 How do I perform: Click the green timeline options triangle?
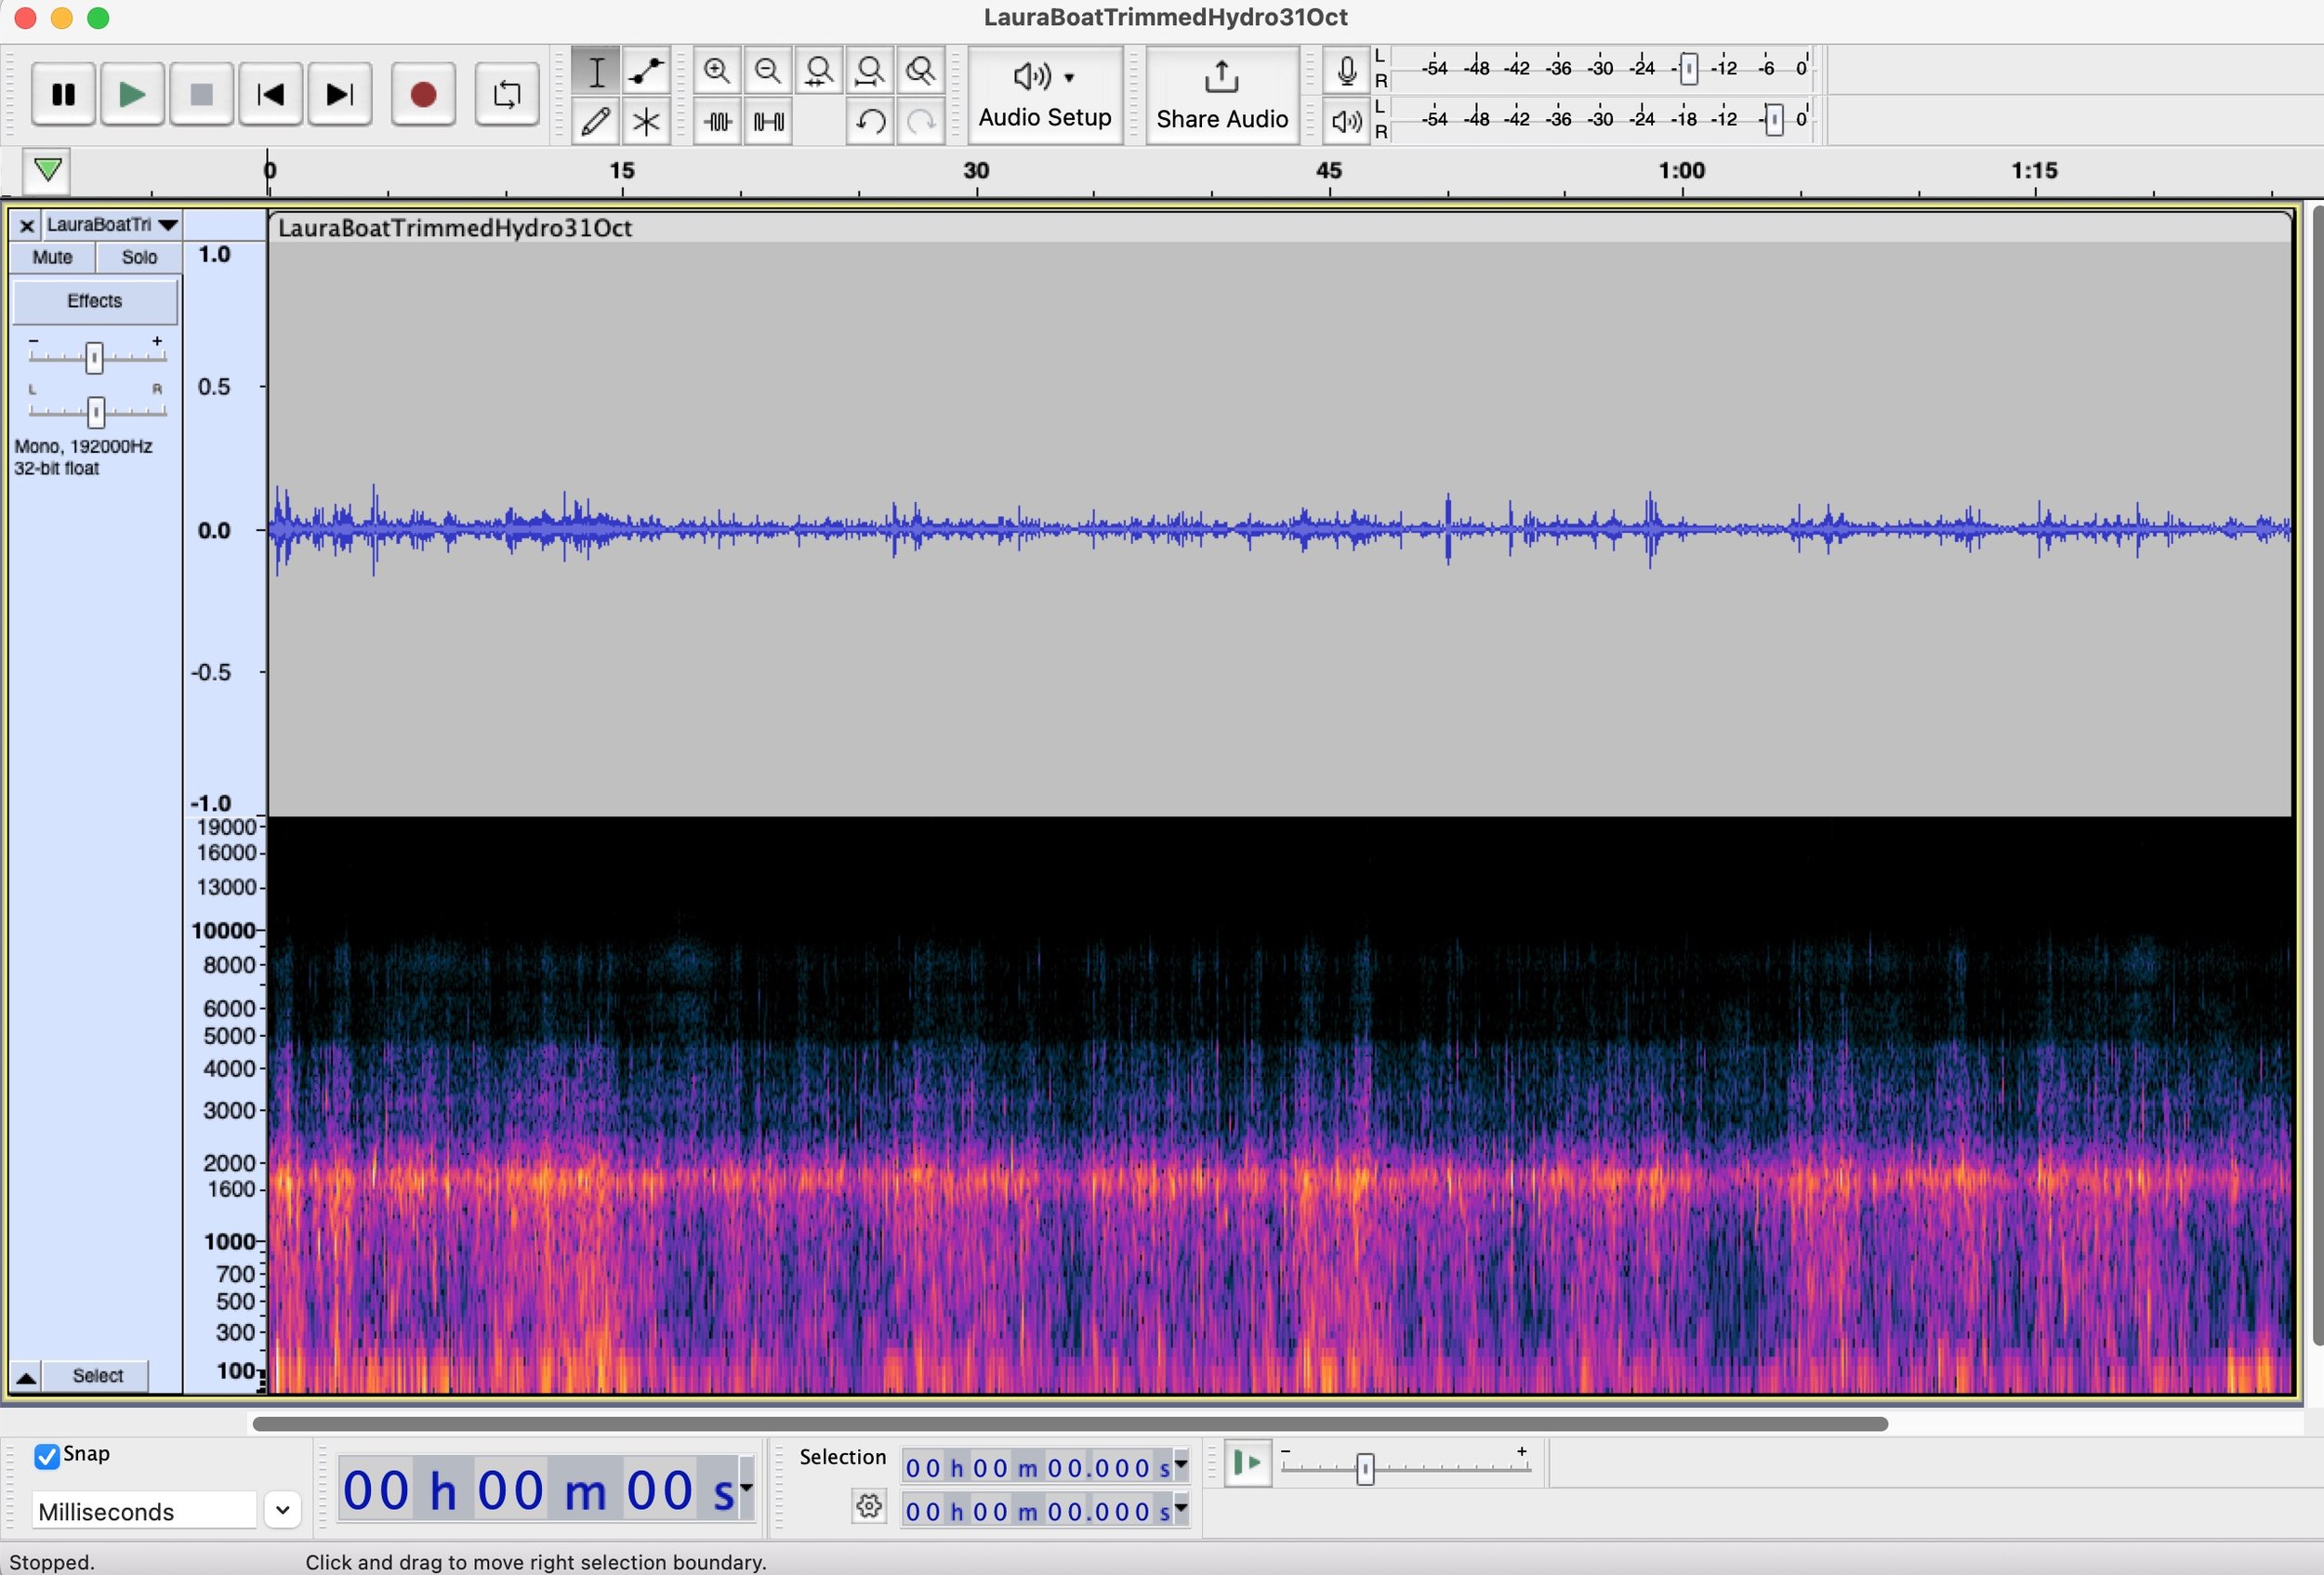pos(47,169)
